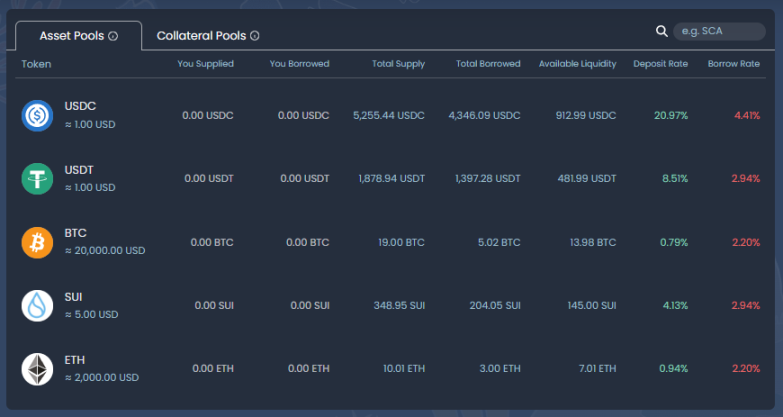Click the Ethereum diamond icon
Image resolution: width=783 pixels, height=417 pixels.
coord(37,369)
